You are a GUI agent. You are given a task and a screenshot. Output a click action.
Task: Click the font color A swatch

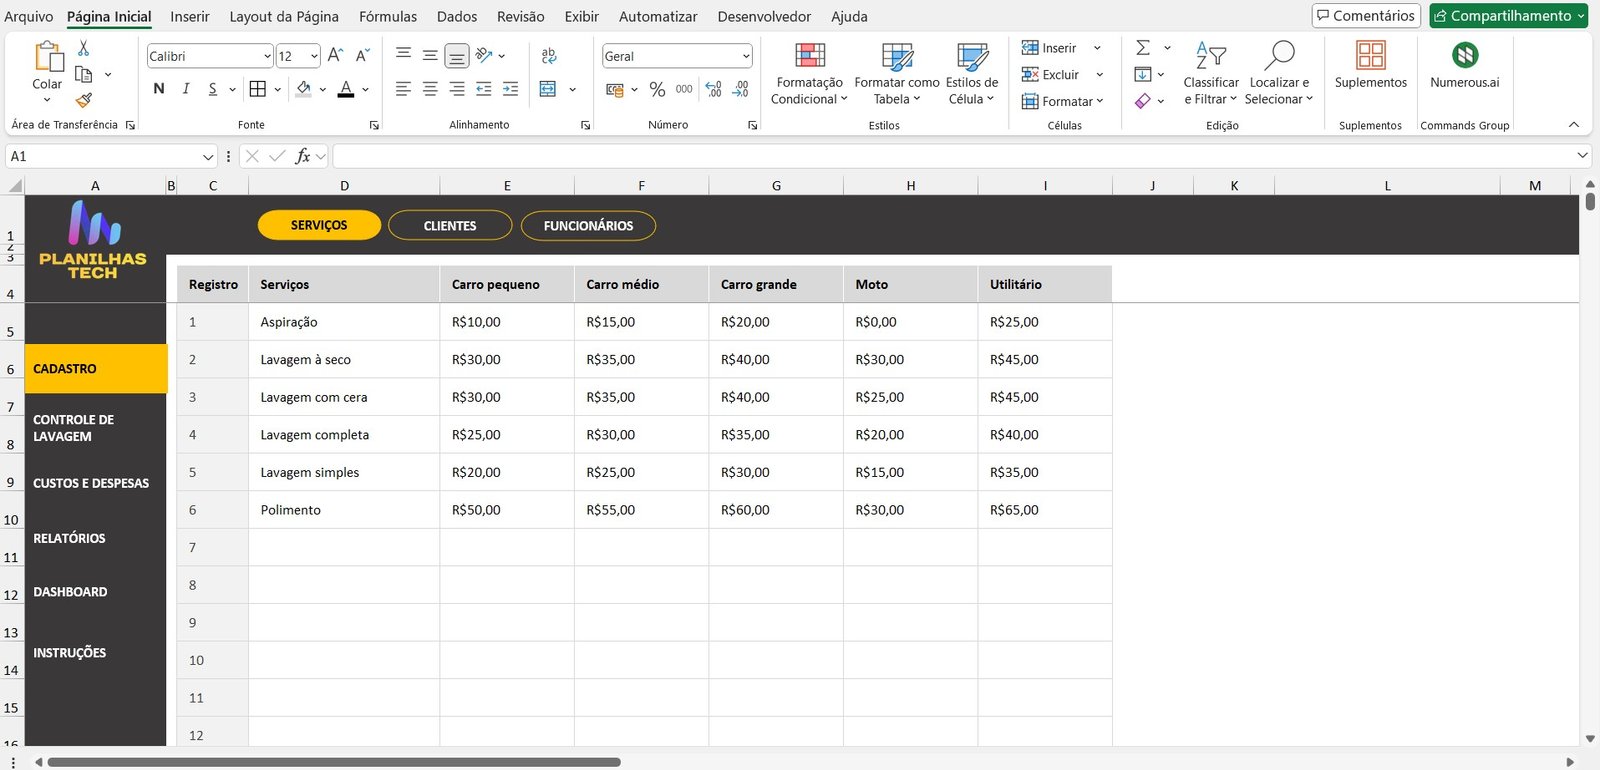pyautogui.click(x=346, y=89)
